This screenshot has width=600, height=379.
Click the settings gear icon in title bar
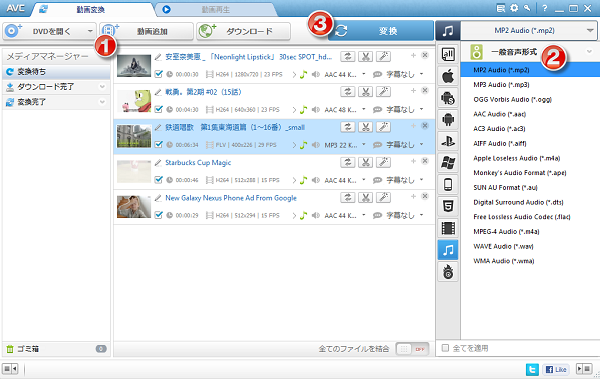pos(514,8)
